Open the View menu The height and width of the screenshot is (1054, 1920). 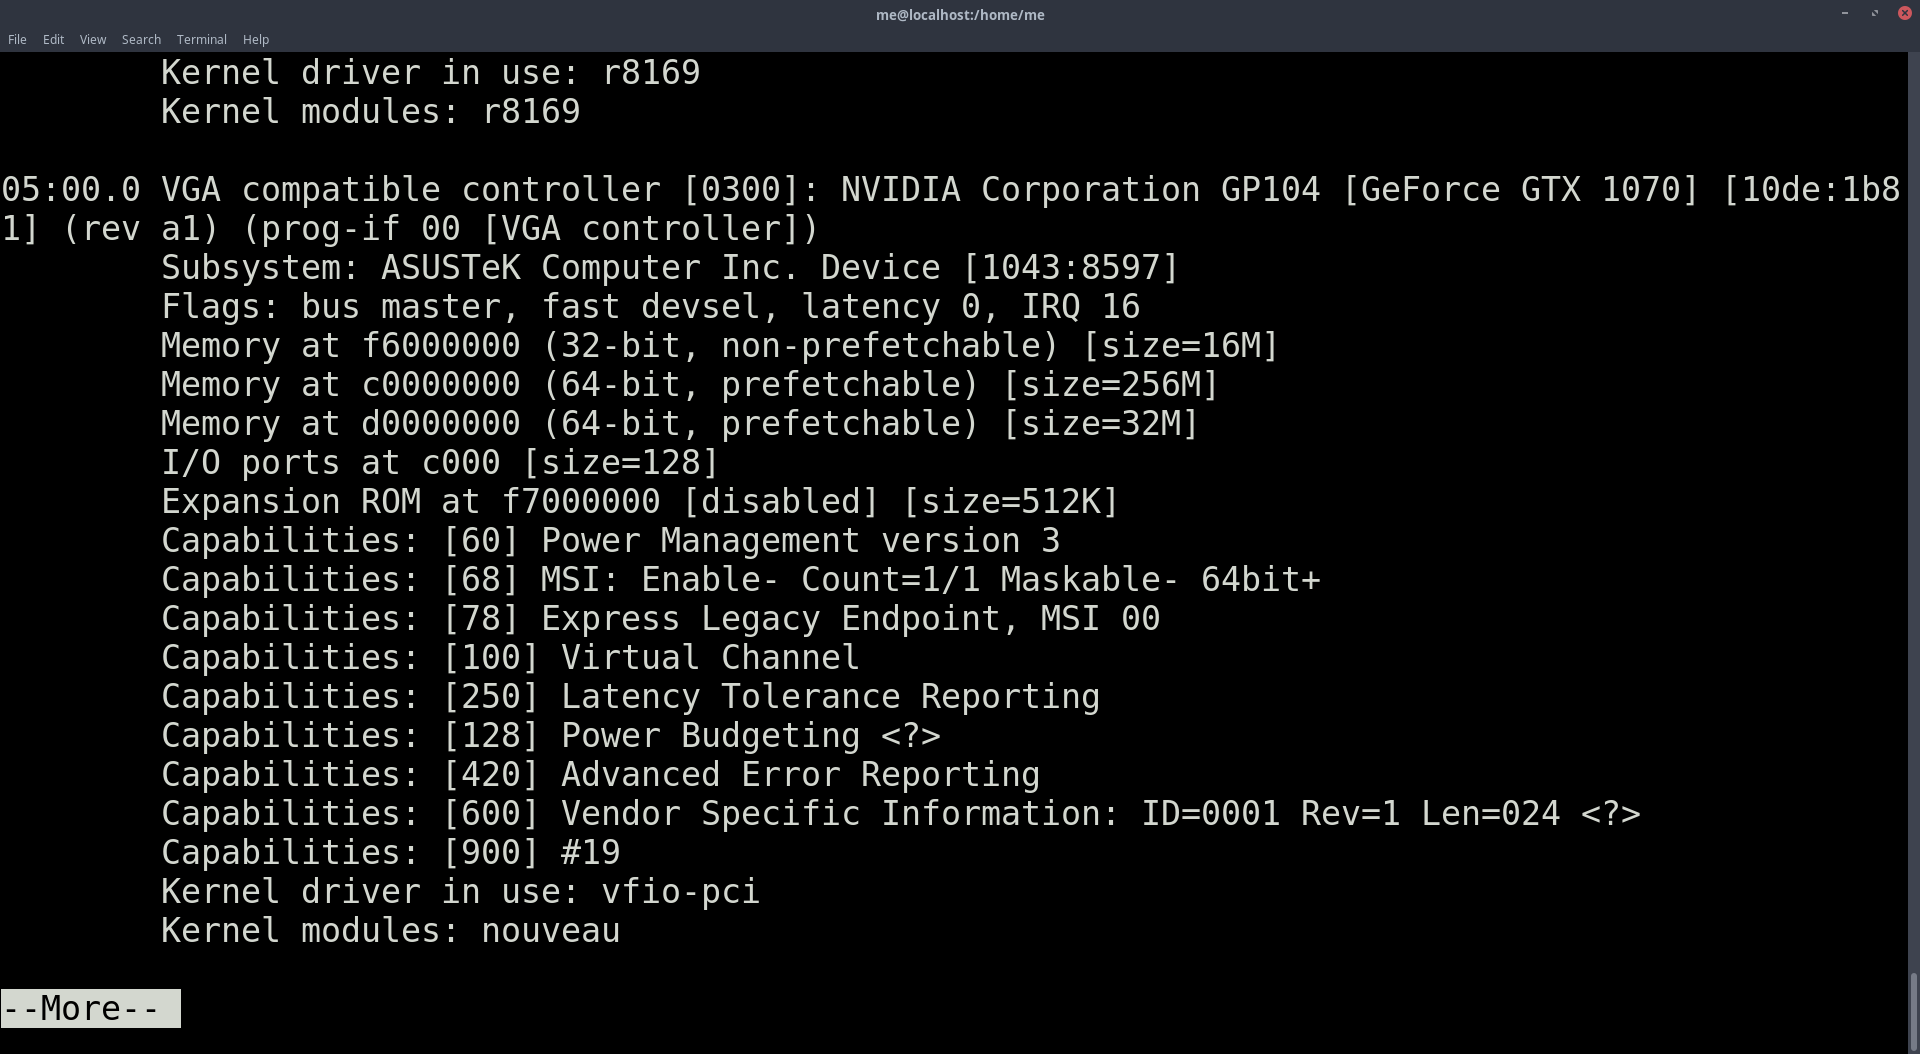92,39
